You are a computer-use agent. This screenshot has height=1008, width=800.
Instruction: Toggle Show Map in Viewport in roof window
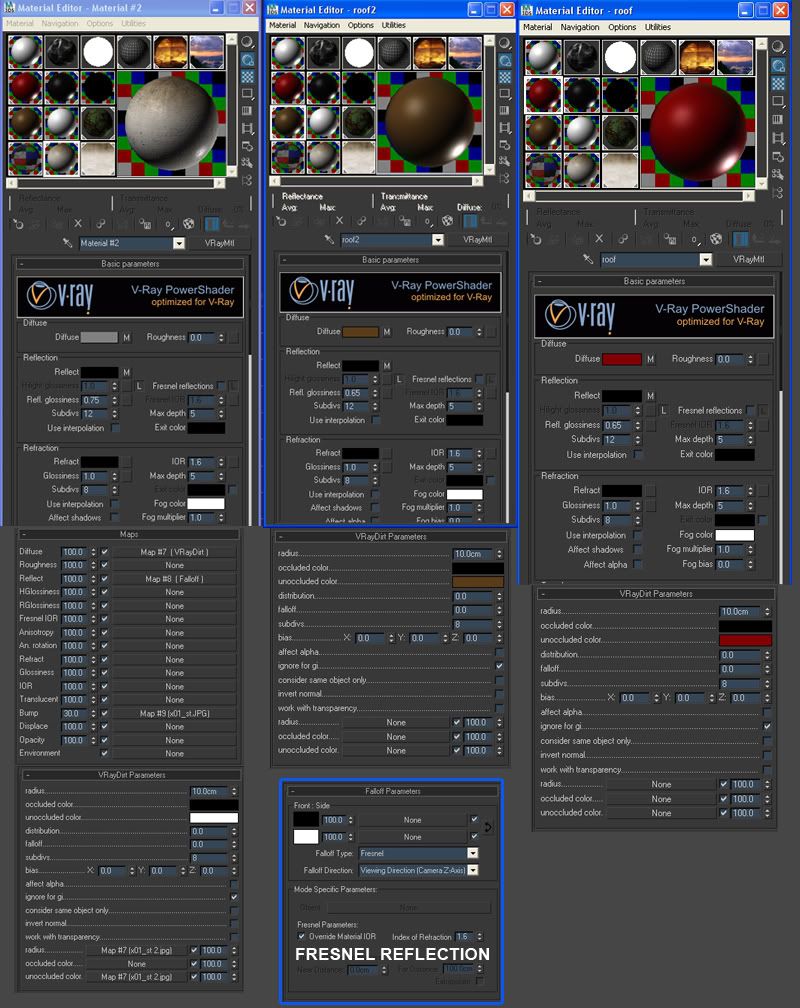tap(716, 239)
